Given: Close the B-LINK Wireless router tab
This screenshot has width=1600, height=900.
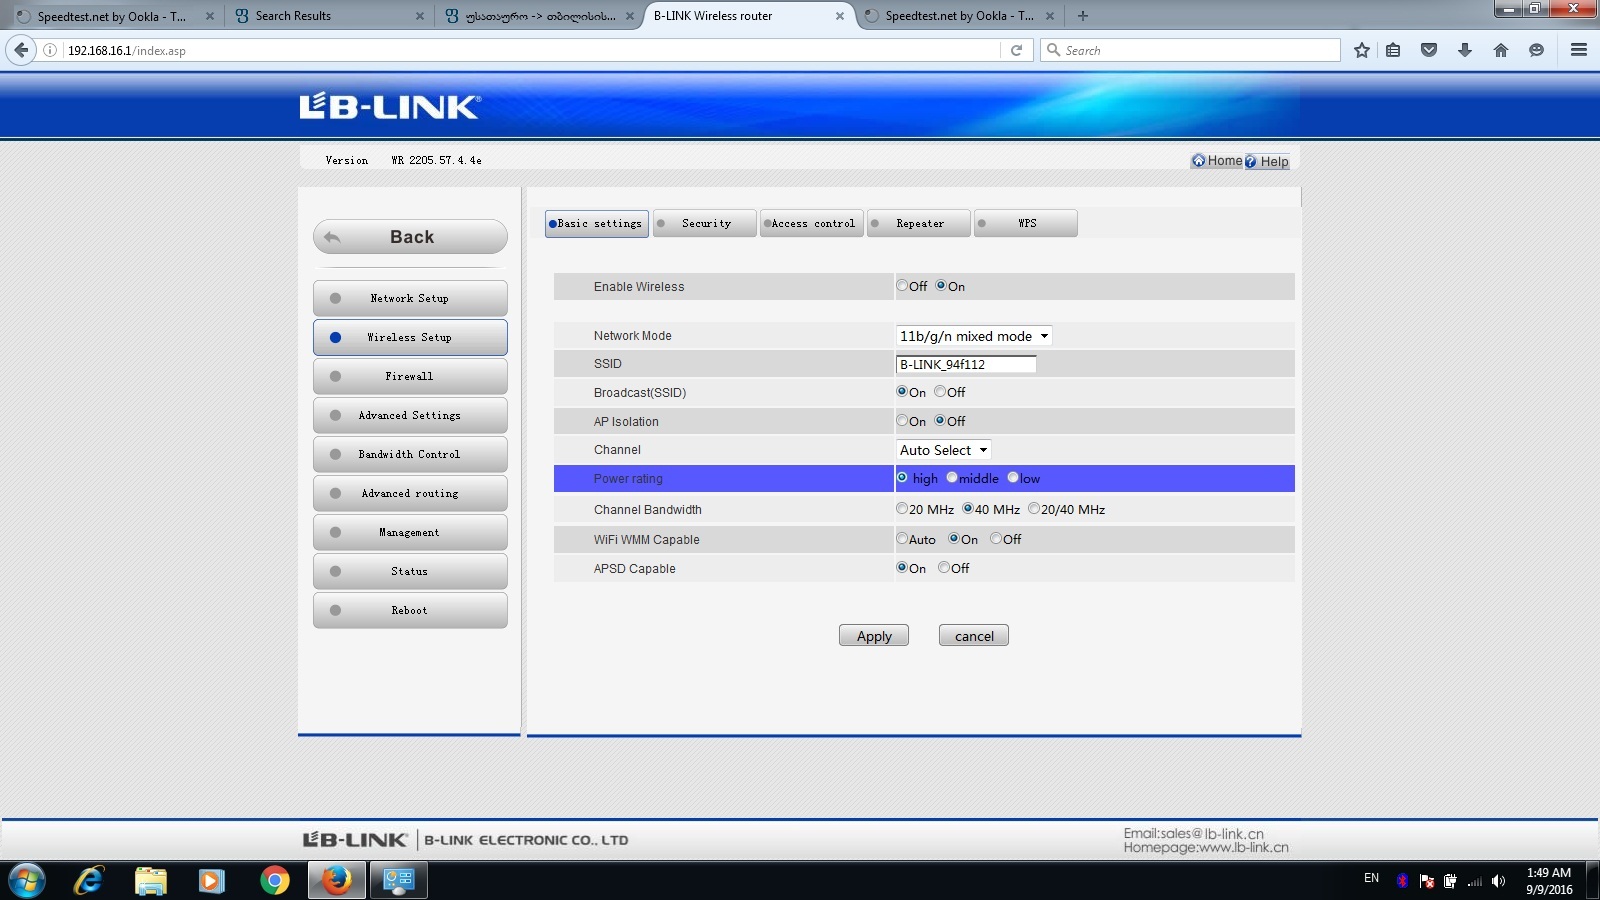Looking at the screenshot, I should pos(840,16).
